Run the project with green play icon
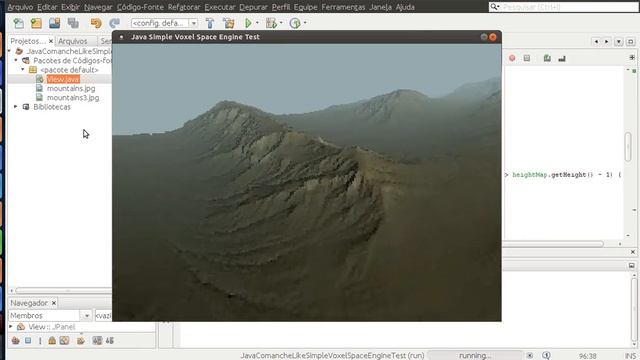This screenshot has height=360, width=640. [x=248, y=23]
